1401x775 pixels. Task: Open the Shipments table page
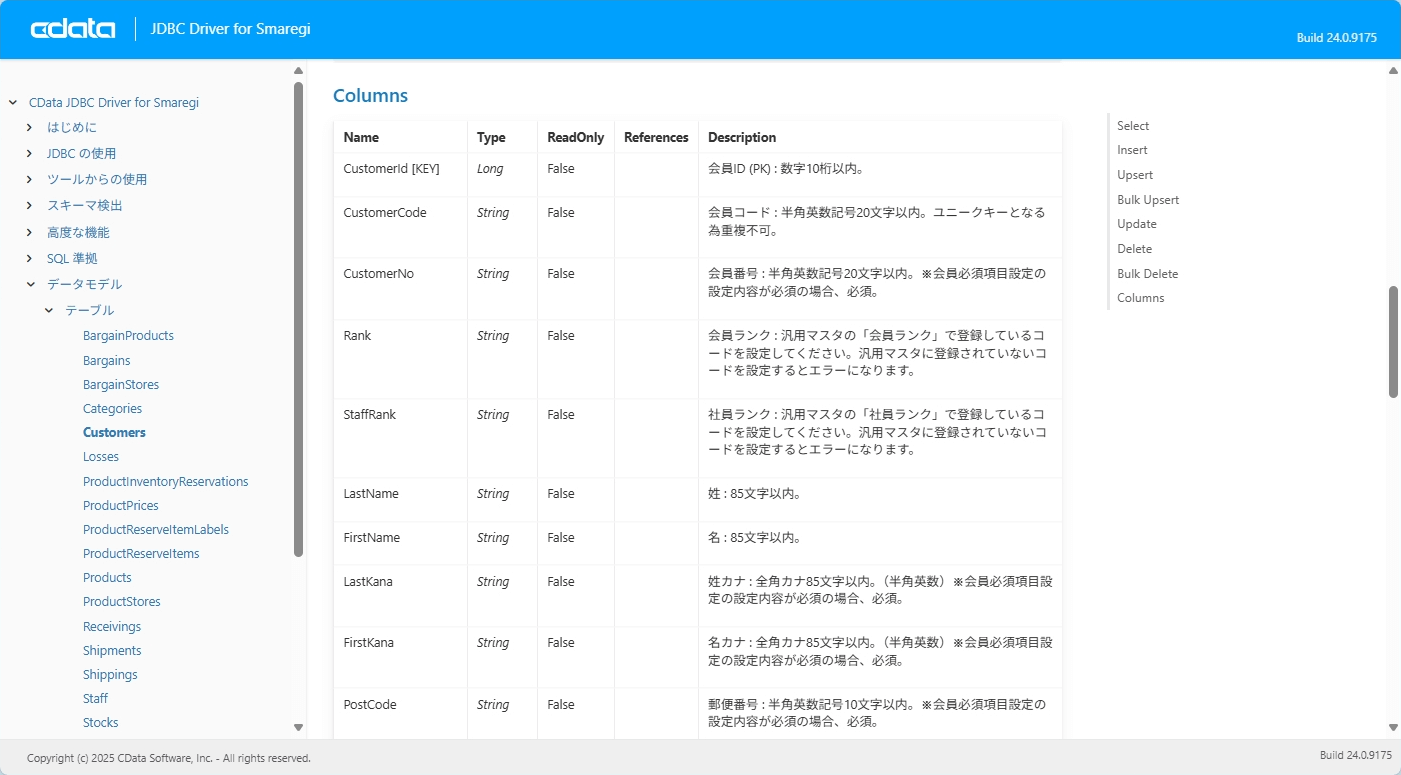click(x=112, y=650)
